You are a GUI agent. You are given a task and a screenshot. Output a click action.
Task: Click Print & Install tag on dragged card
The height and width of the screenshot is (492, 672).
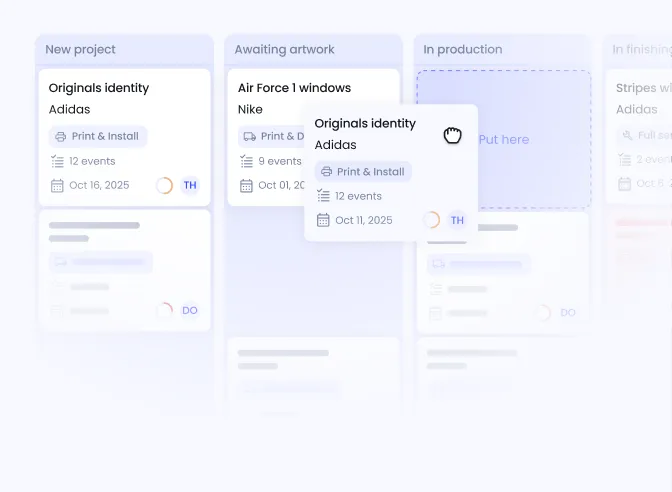click(363, 171)
